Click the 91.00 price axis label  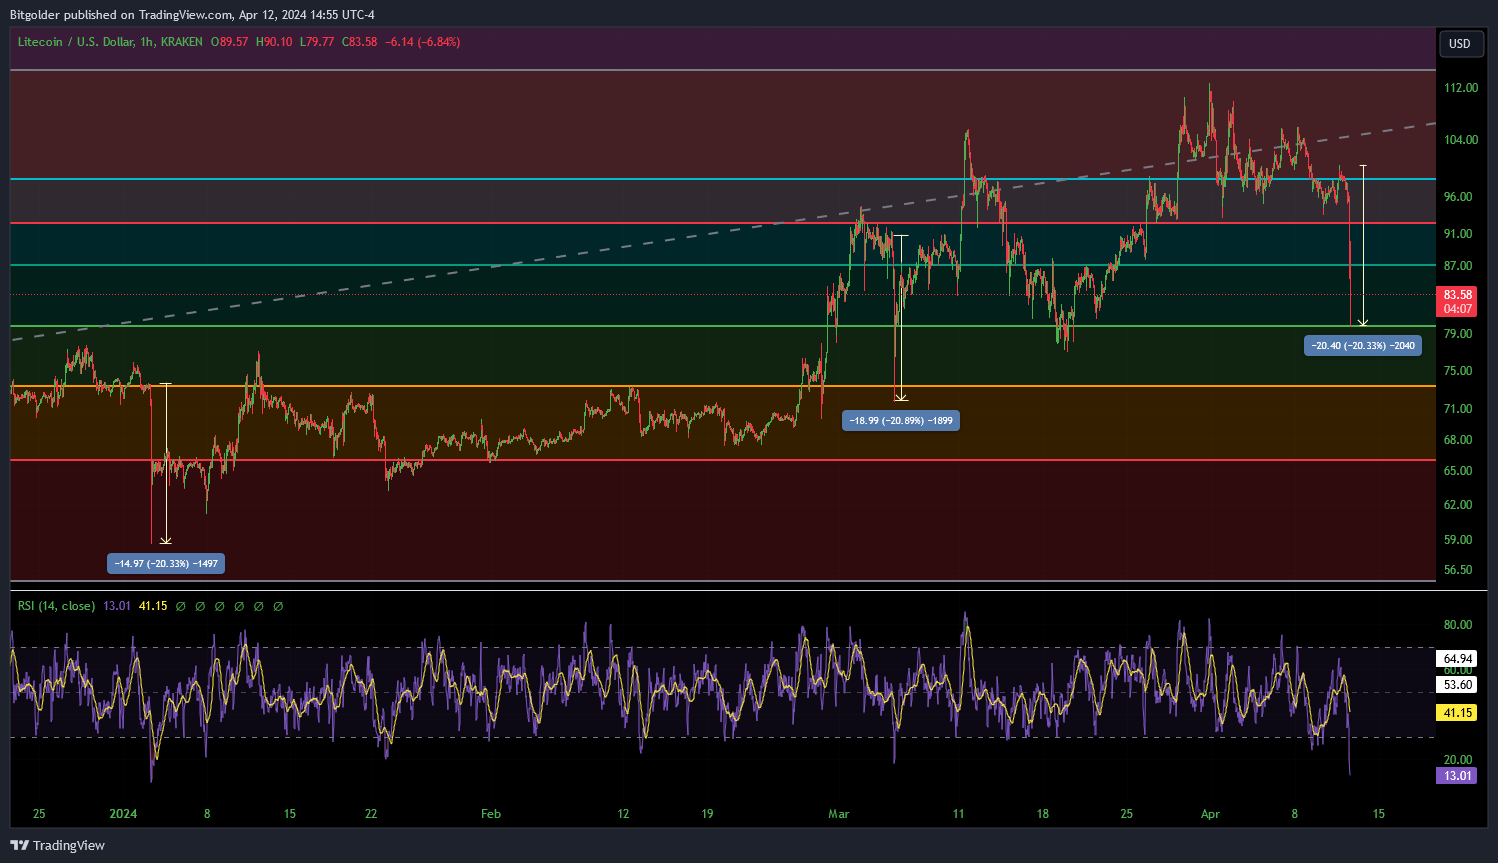[1458, 234]
